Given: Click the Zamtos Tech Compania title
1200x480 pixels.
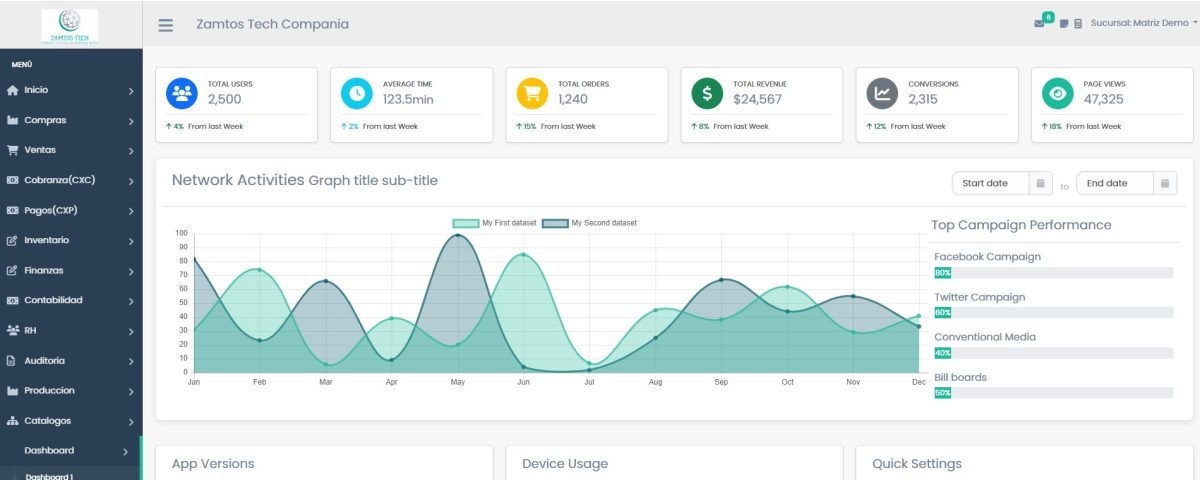Looking at the screenshot, I should [273, 24].
